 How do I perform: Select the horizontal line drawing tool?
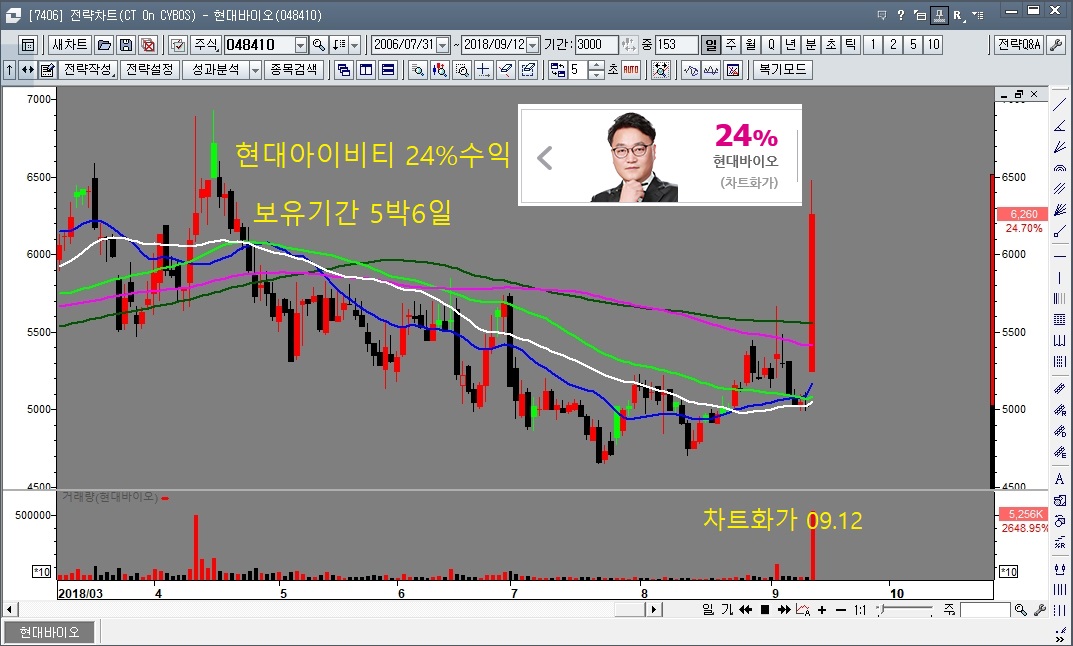click(x=1060, y=256)
